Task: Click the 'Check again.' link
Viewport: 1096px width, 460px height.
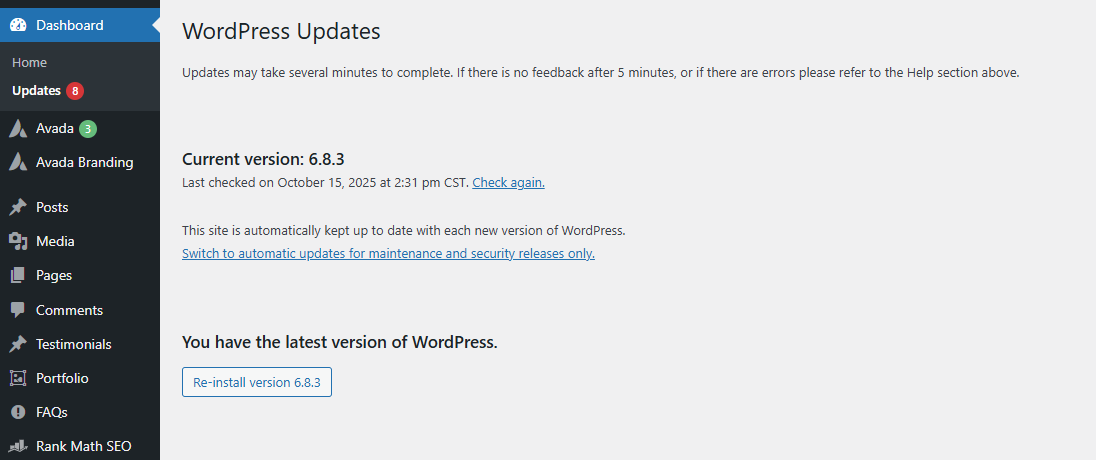Action: [508, 183]
